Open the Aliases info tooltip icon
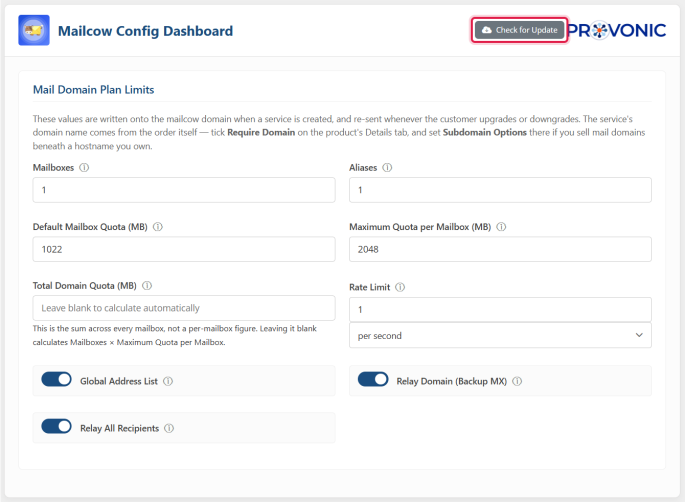 point(387,167)
